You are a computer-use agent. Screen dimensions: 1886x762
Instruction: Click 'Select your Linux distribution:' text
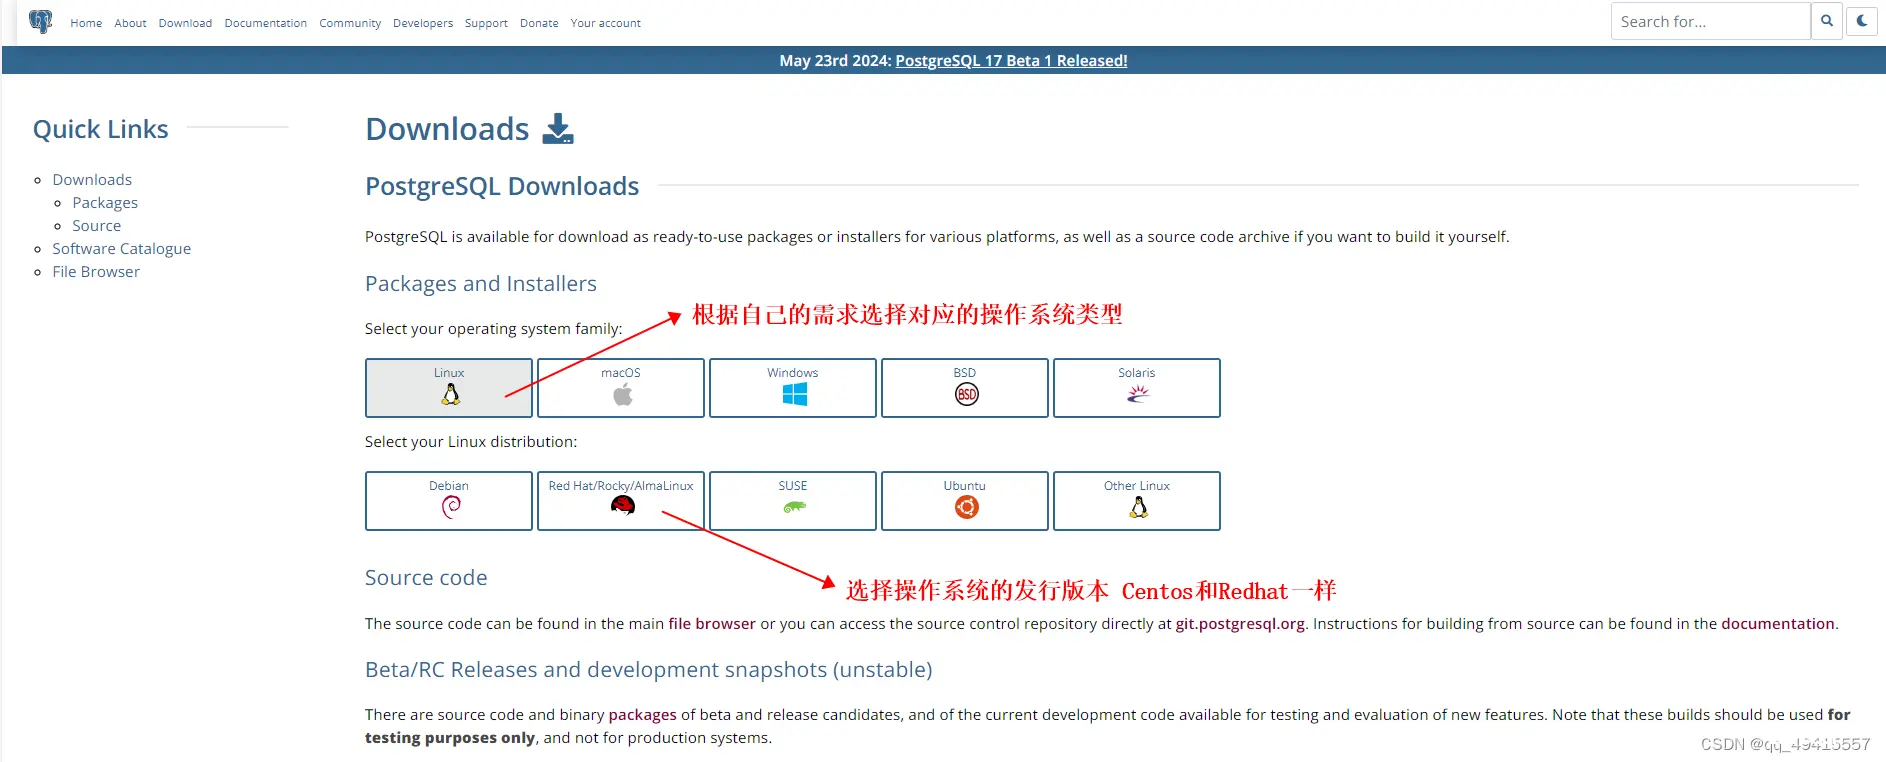(471, 442)
